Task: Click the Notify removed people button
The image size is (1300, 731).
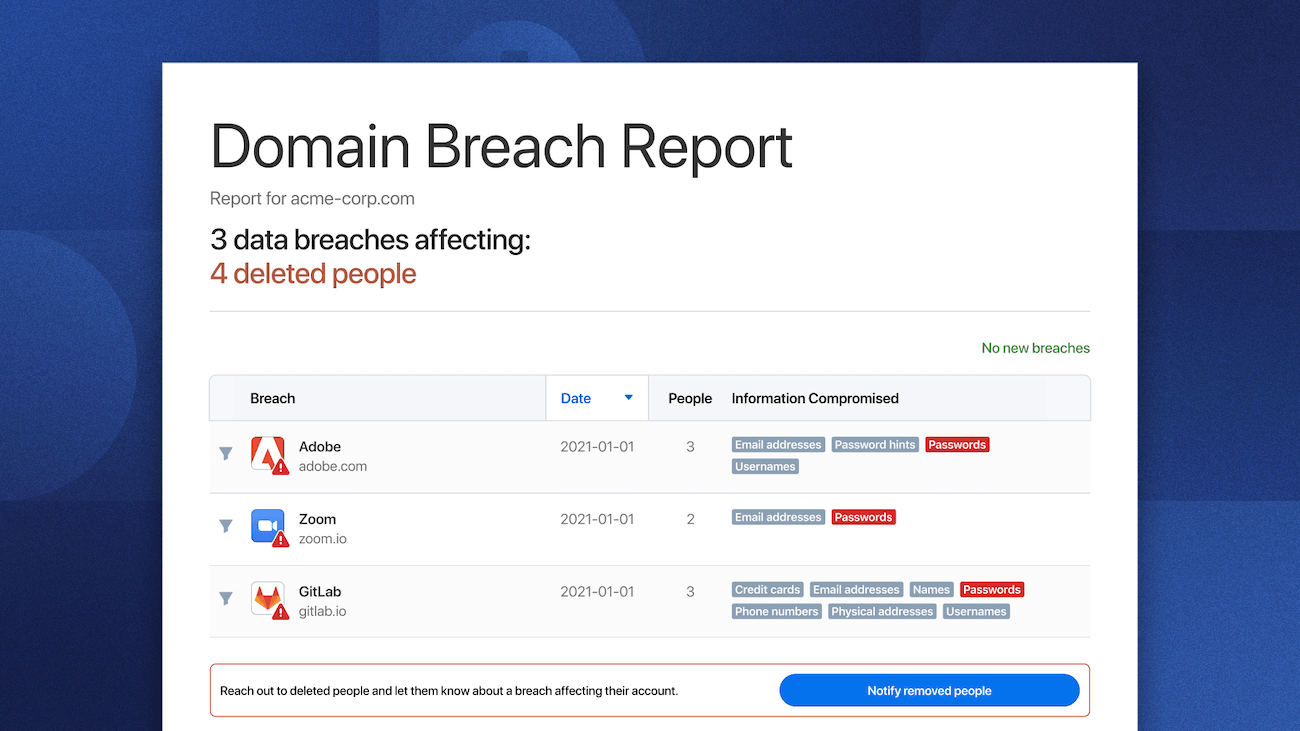Action: 929,690
